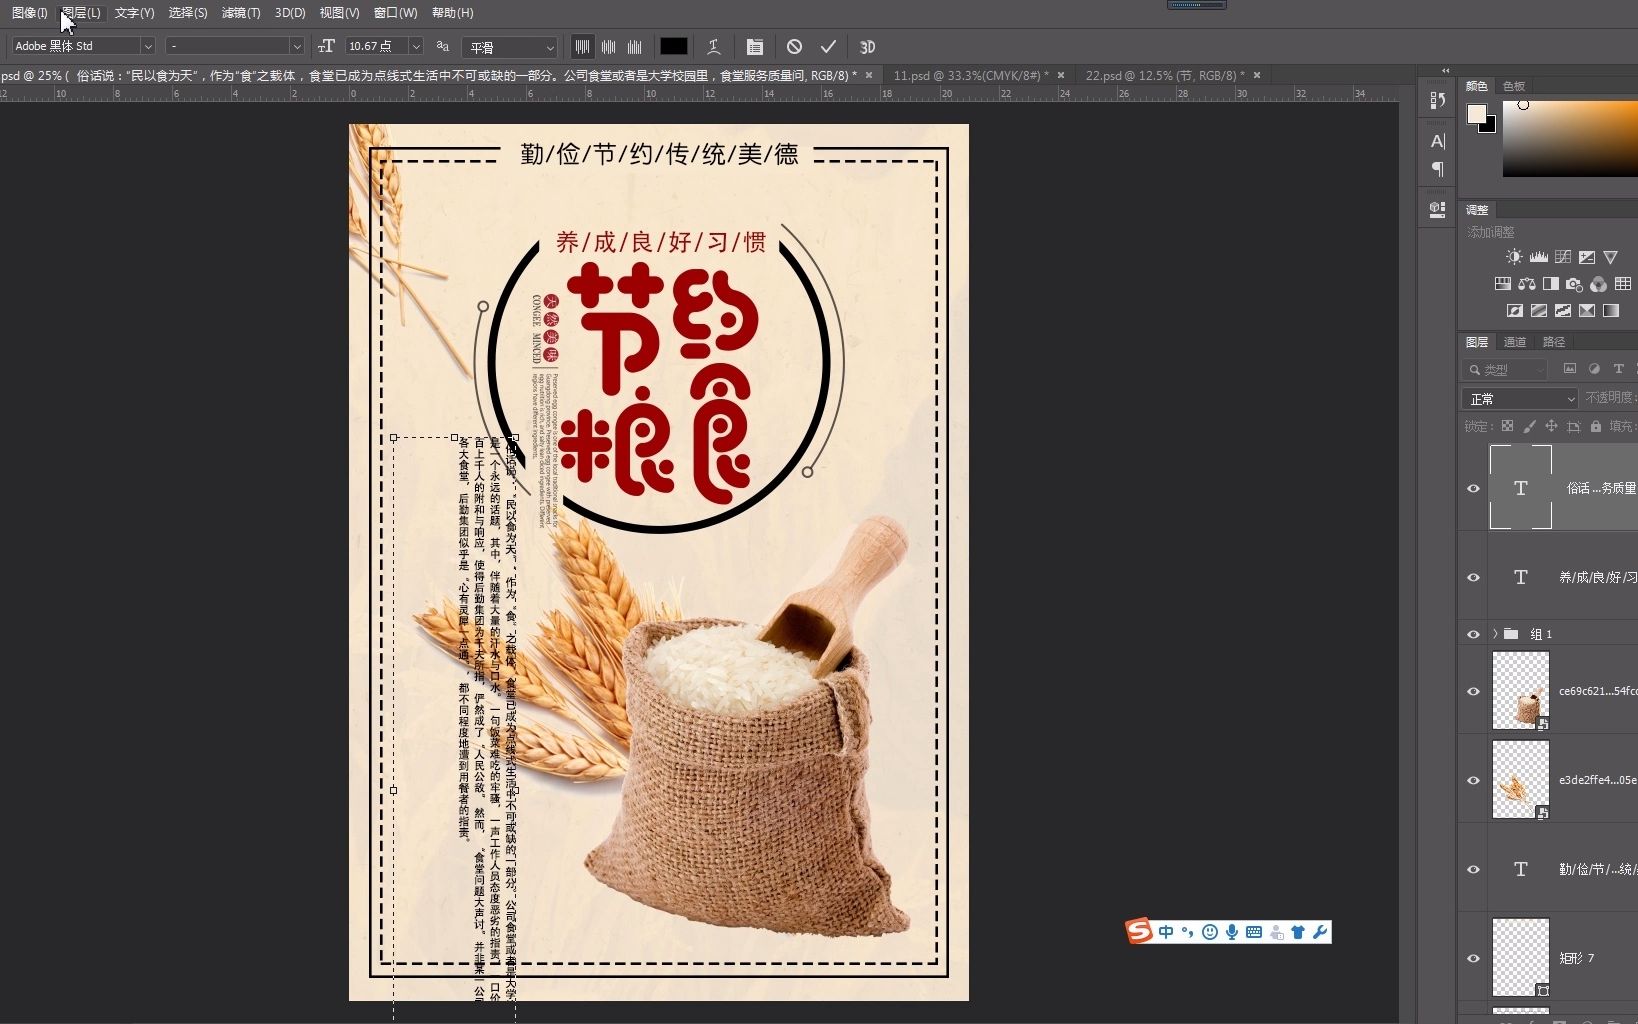The height and width of the screenshot is (1024, 1638).
Task: Hide the 矩形 7 layer
Action: [1473, 959]
